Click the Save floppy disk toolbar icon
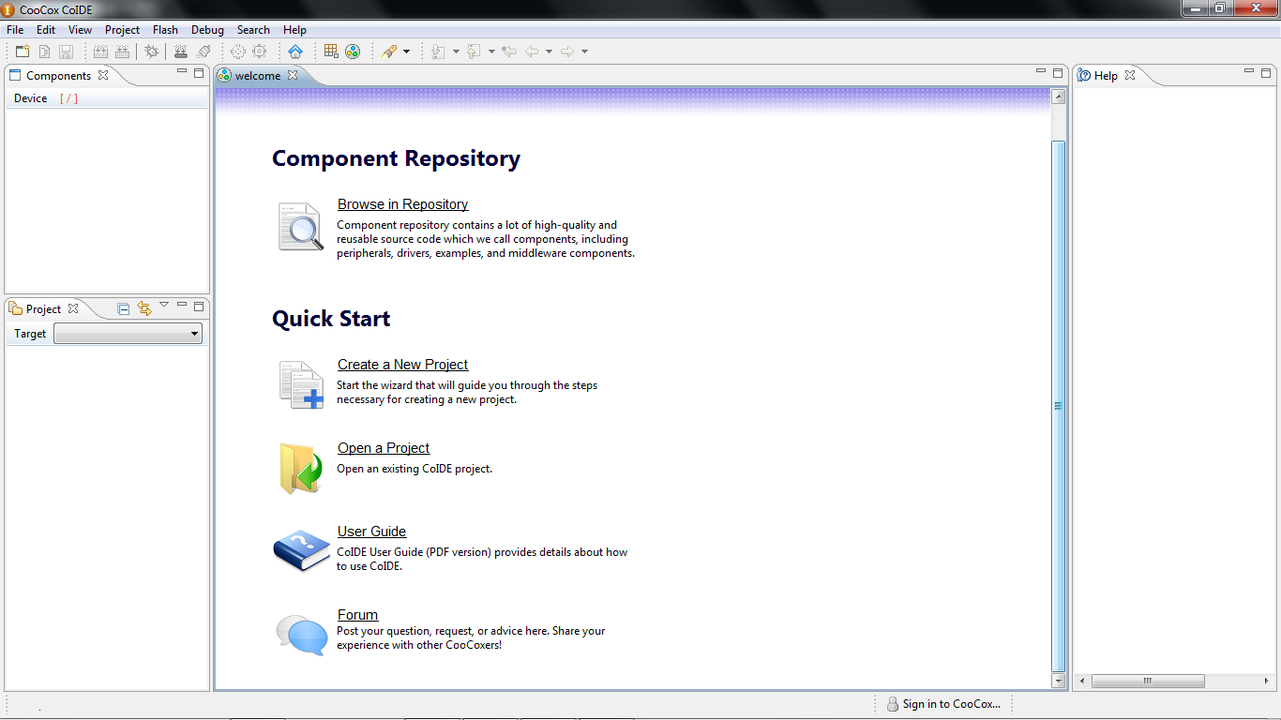Viewport: 1281px width, 720px height. coord(66,51)
